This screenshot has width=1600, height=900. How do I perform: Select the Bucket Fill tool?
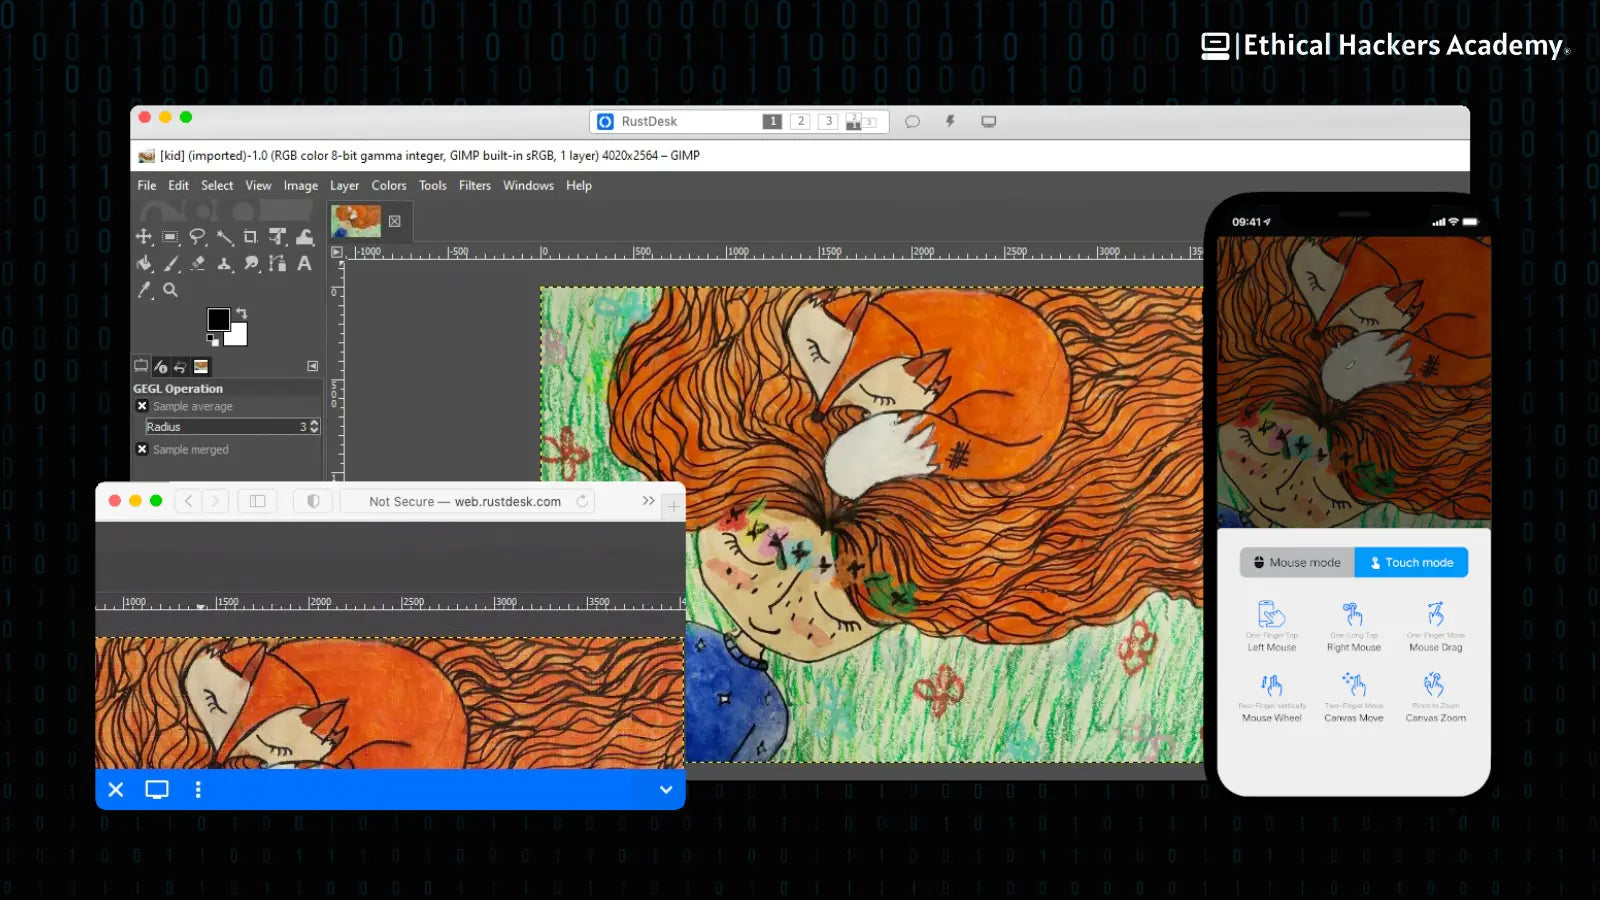[144, 263]
